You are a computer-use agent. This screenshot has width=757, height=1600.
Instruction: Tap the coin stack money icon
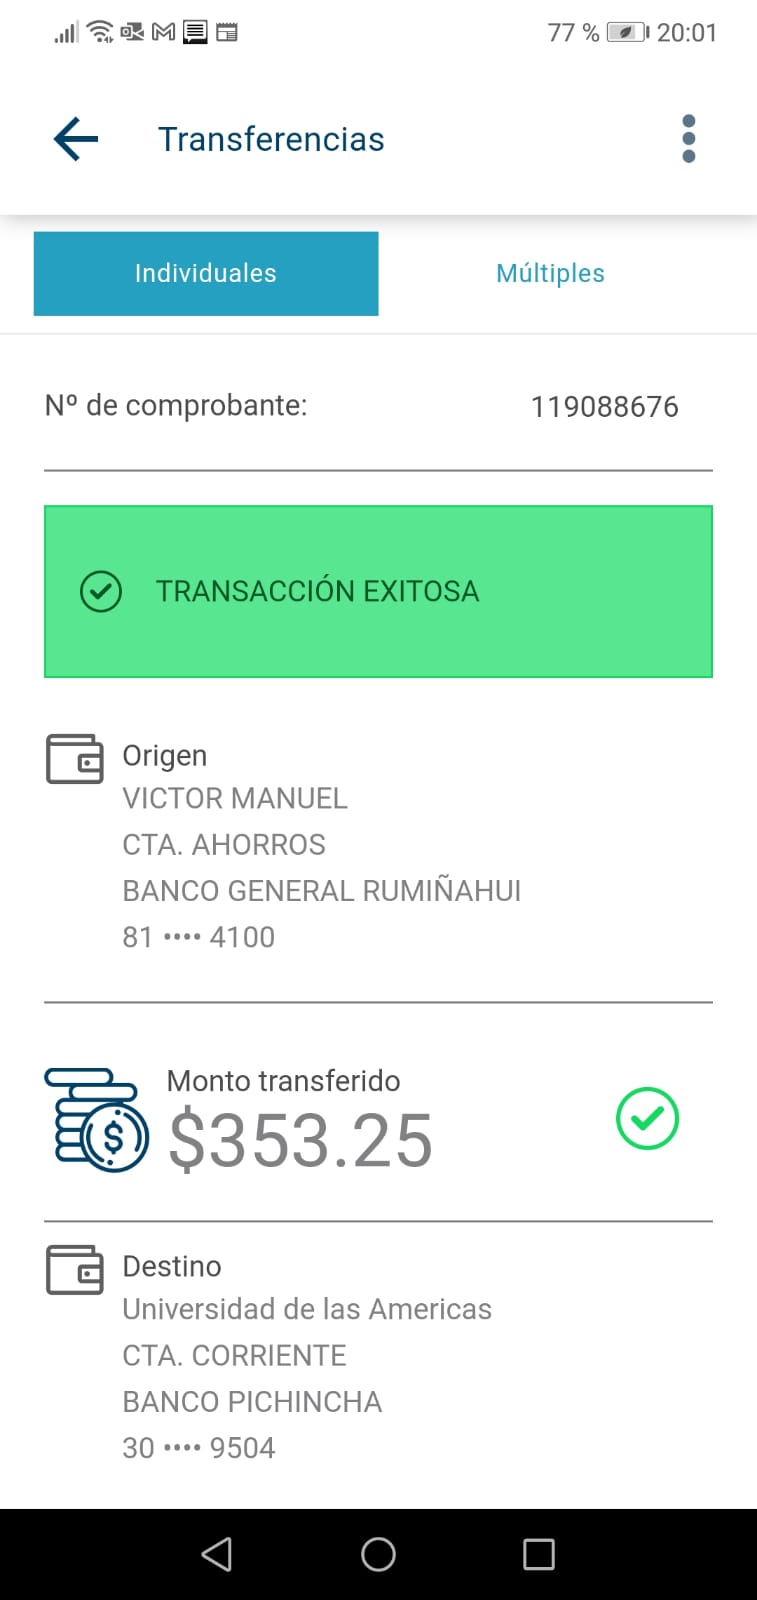[97, 1120]
